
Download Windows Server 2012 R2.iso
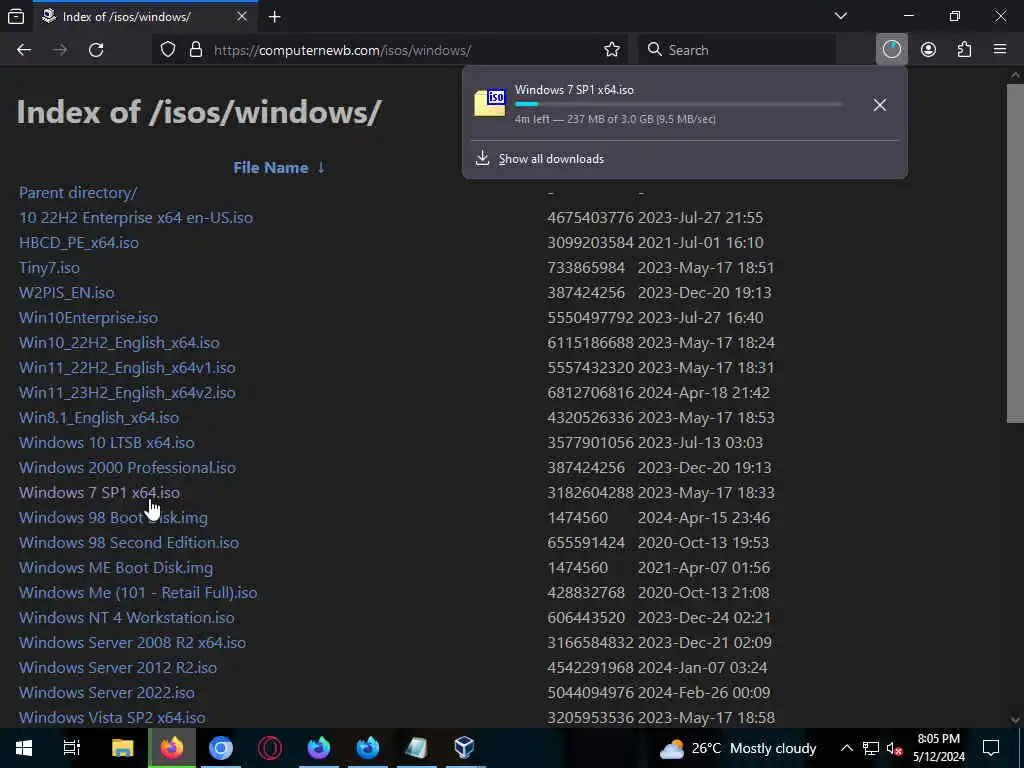pyautogui.click(x=118, y=667)
